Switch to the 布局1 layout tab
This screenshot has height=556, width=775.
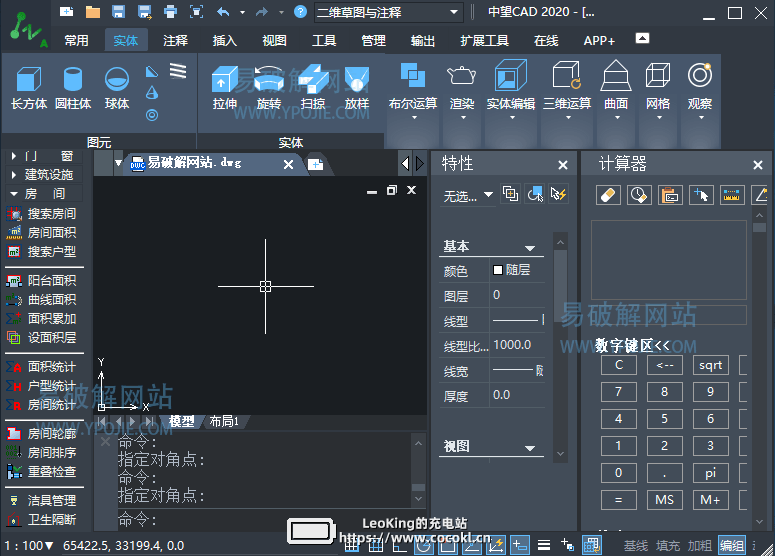click(224, 421)
